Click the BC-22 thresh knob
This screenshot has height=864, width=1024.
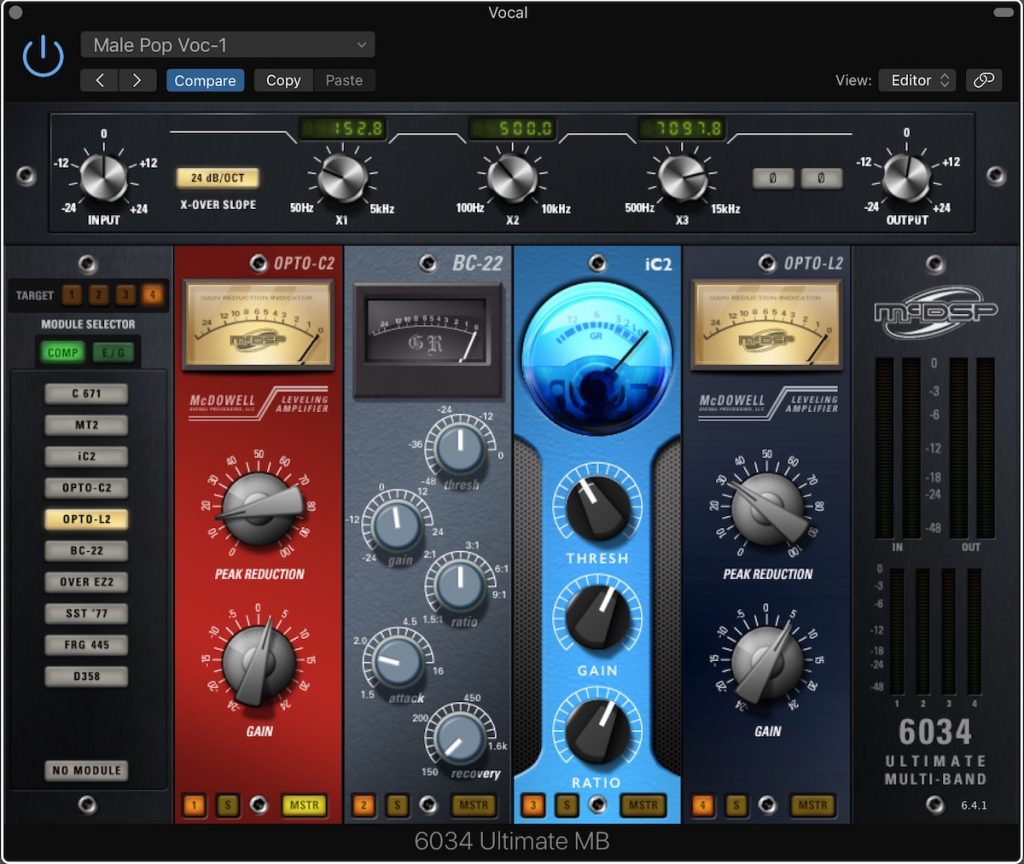click(x=460, y=448)
